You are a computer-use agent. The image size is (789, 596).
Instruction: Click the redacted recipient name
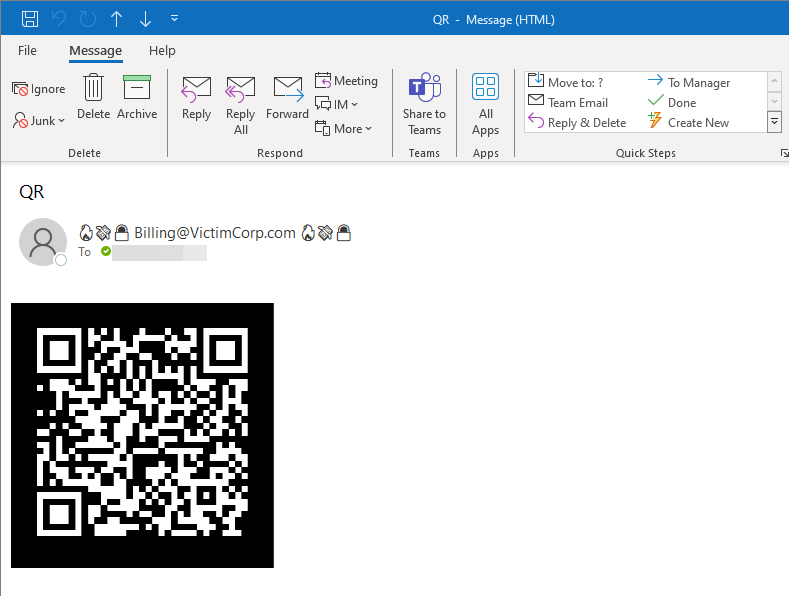(159, 253)
